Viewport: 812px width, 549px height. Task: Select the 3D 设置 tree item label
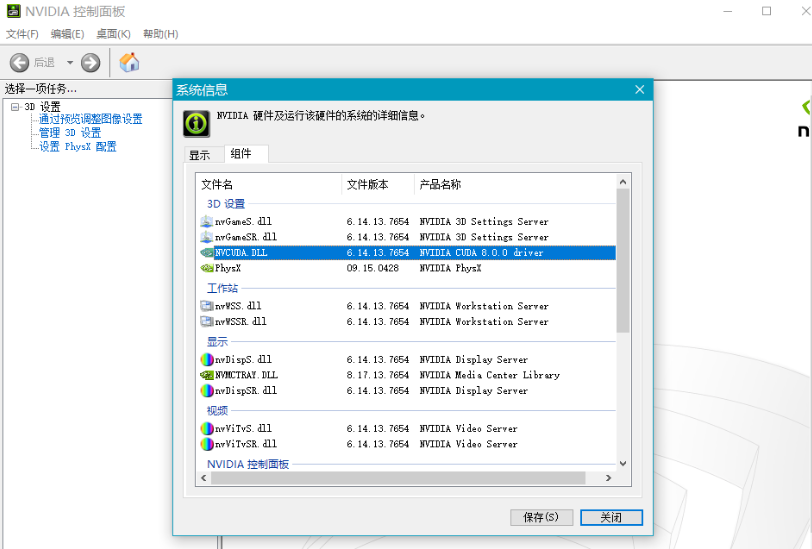coord(42,107)
